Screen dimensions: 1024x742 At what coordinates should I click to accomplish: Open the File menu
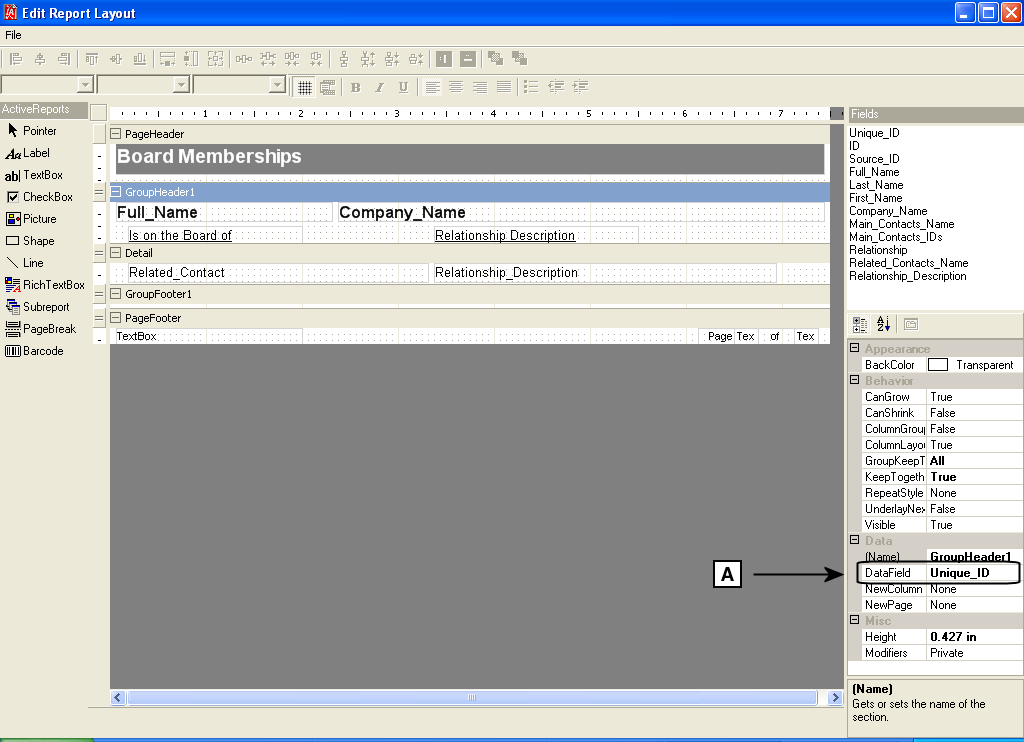[13, 35]
